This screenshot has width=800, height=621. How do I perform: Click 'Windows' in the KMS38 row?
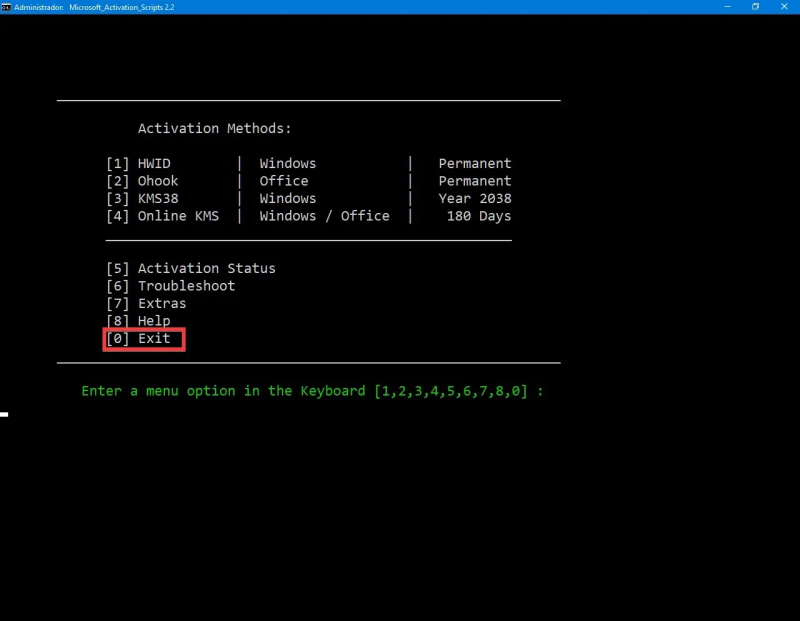tap(288, 198)
